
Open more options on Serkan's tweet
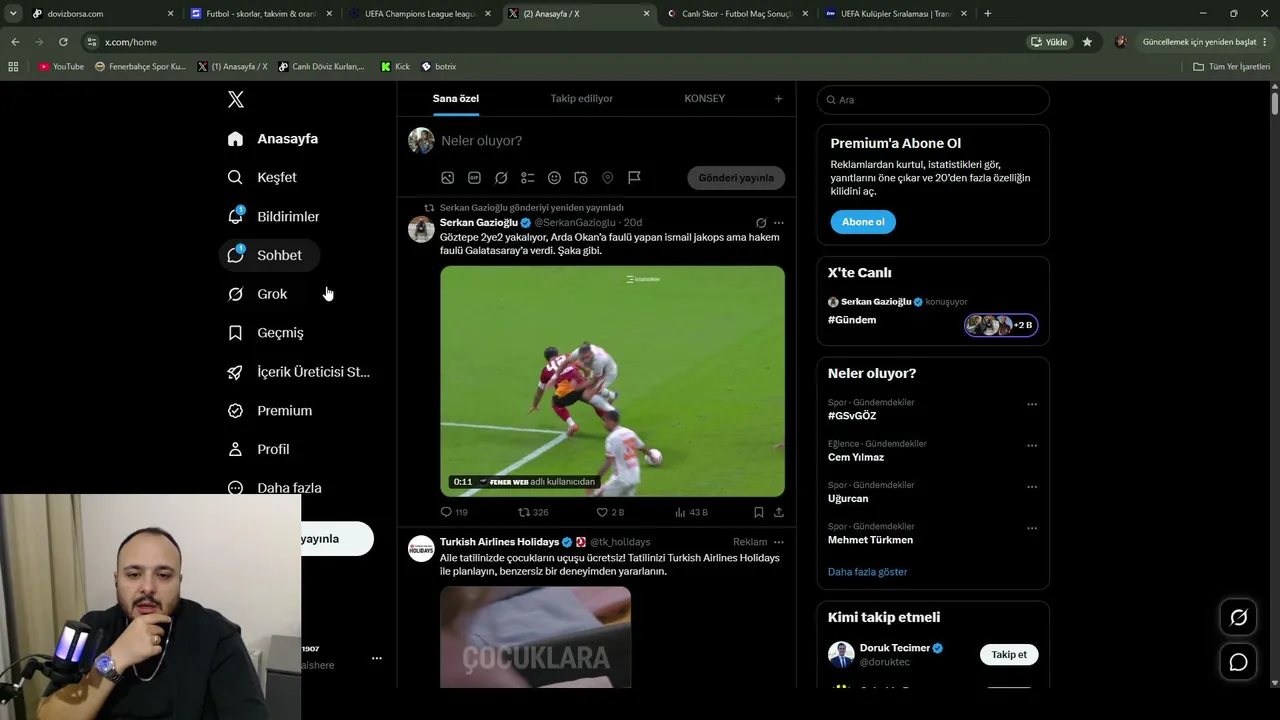click(x=779, y=223)
